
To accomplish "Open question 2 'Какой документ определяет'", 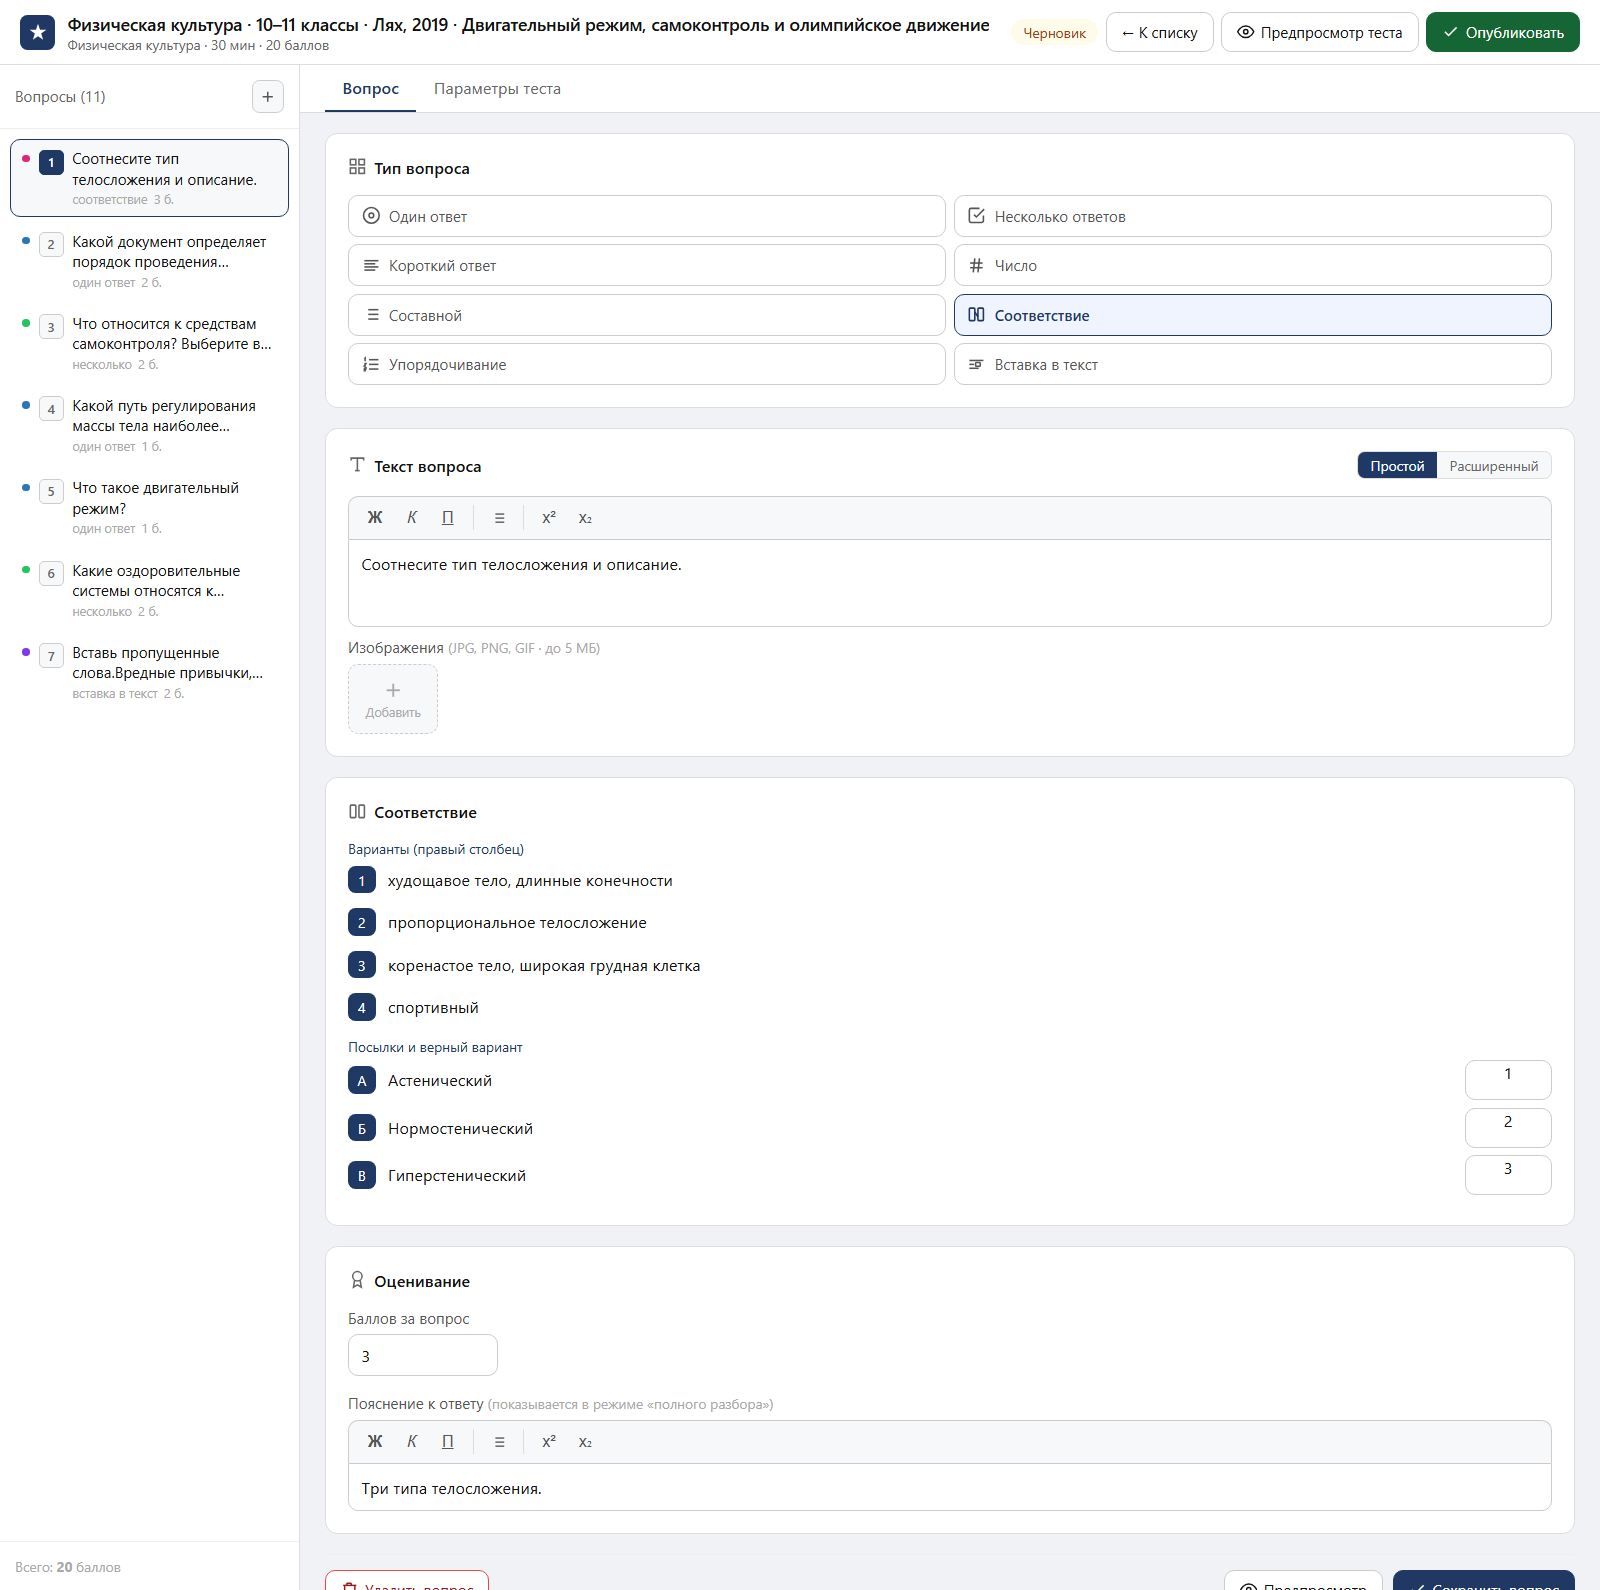I will [150, 261].
